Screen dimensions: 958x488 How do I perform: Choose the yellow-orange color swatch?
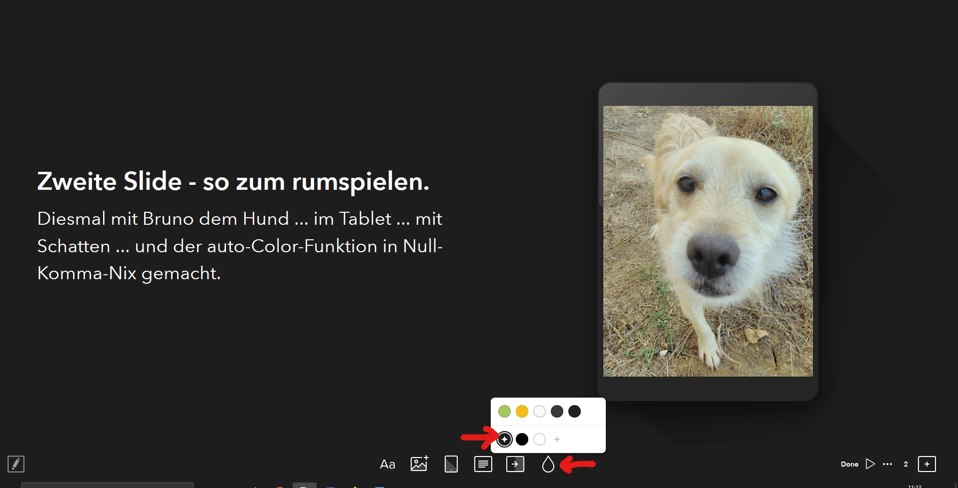(x=522, y=412)
